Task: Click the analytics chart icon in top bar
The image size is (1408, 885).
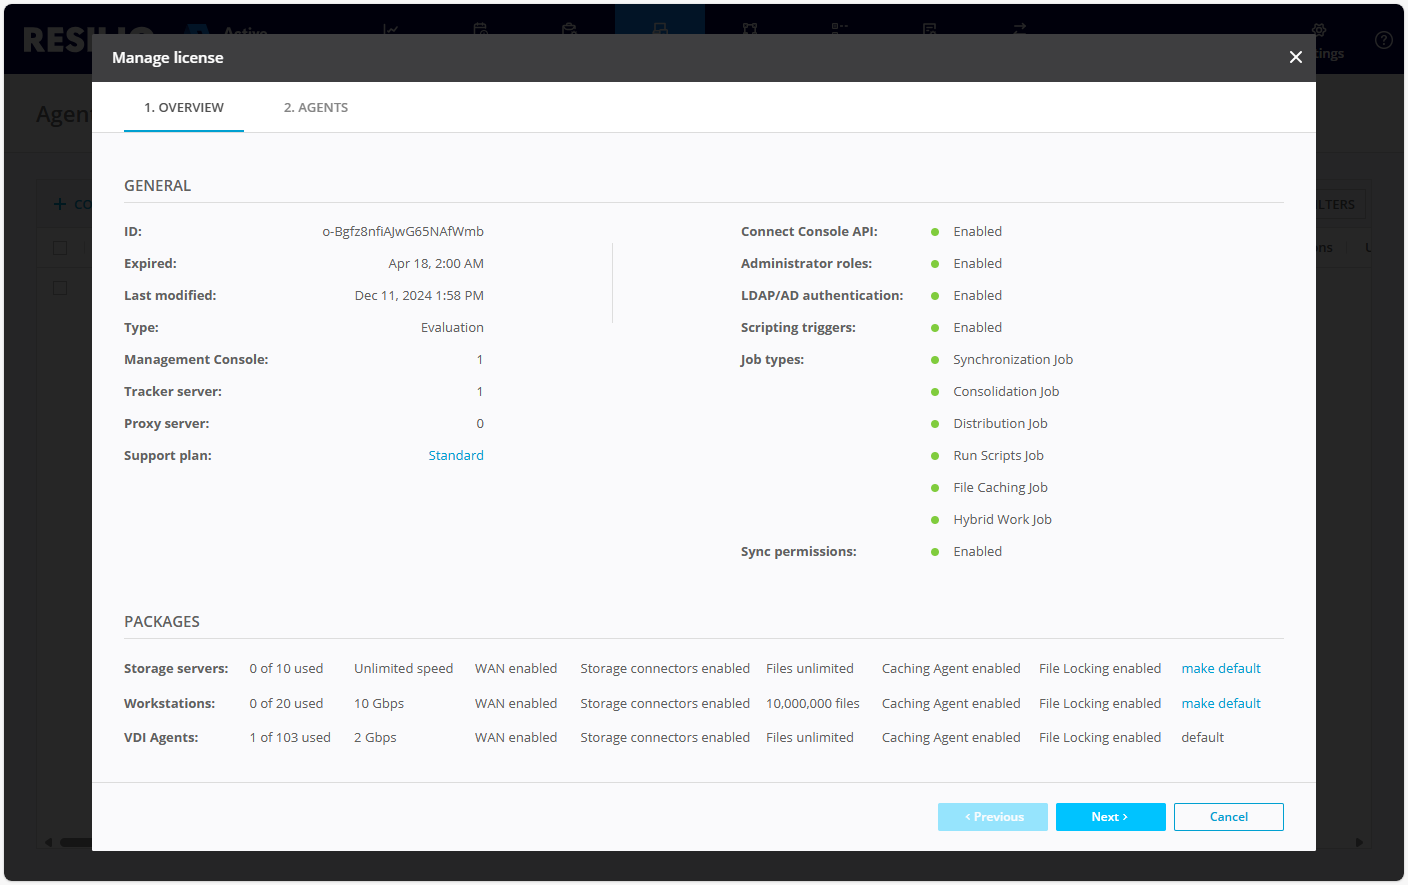Action: [390, 29]
